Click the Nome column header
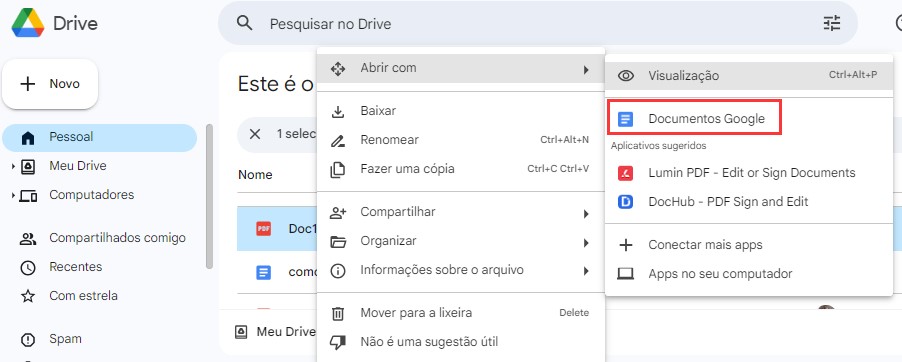Image resolution: width=902 pixels, height=362 pixels. 255,174
